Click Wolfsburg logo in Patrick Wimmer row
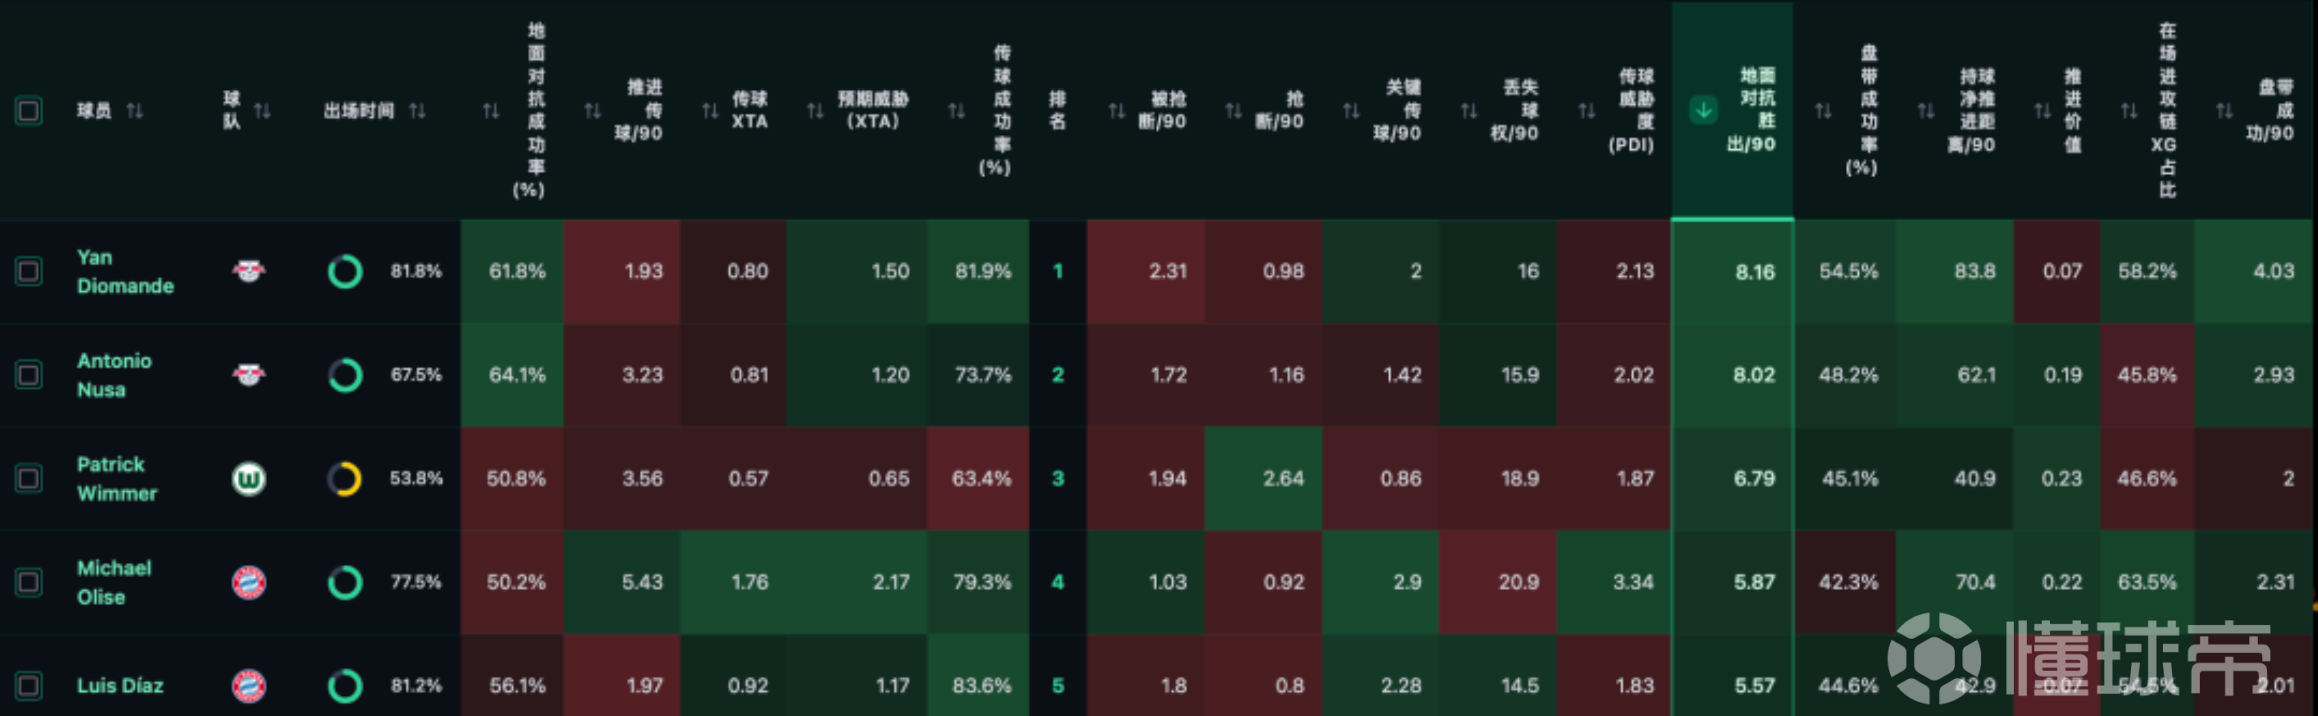The image size is (2318, 716). coord(249,479)
